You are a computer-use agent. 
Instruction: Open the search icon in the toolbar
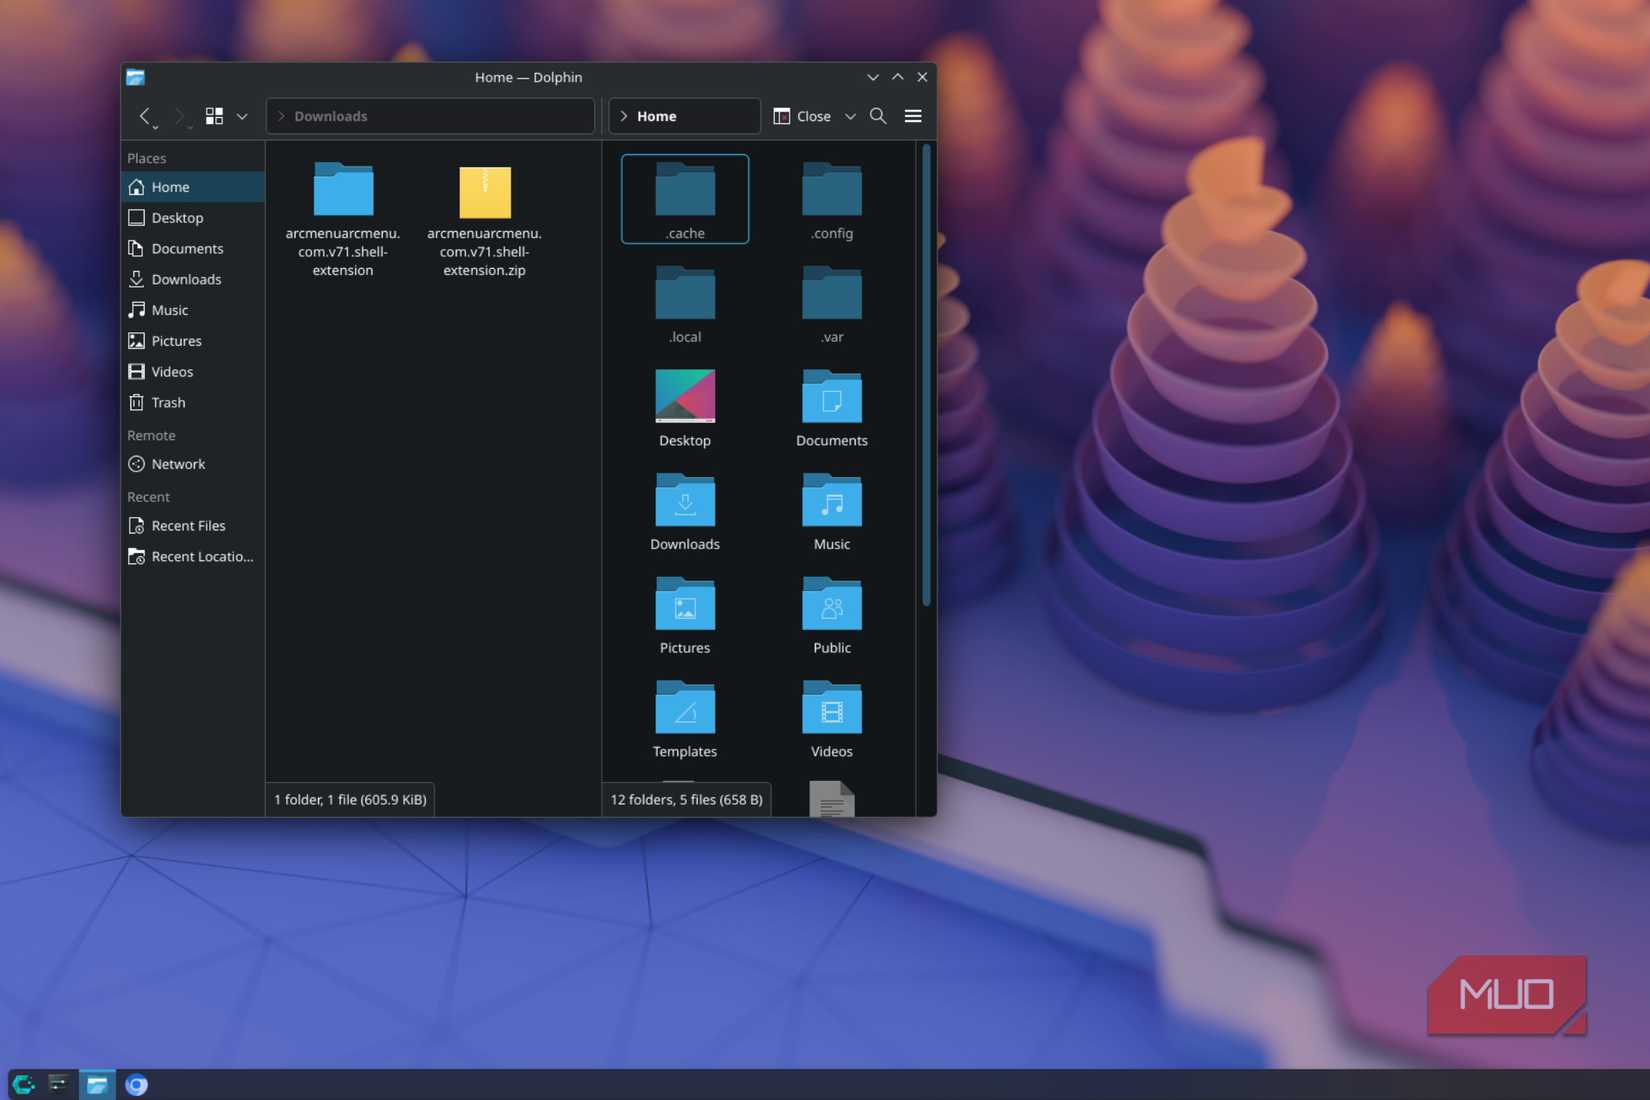tap(878, 115)
